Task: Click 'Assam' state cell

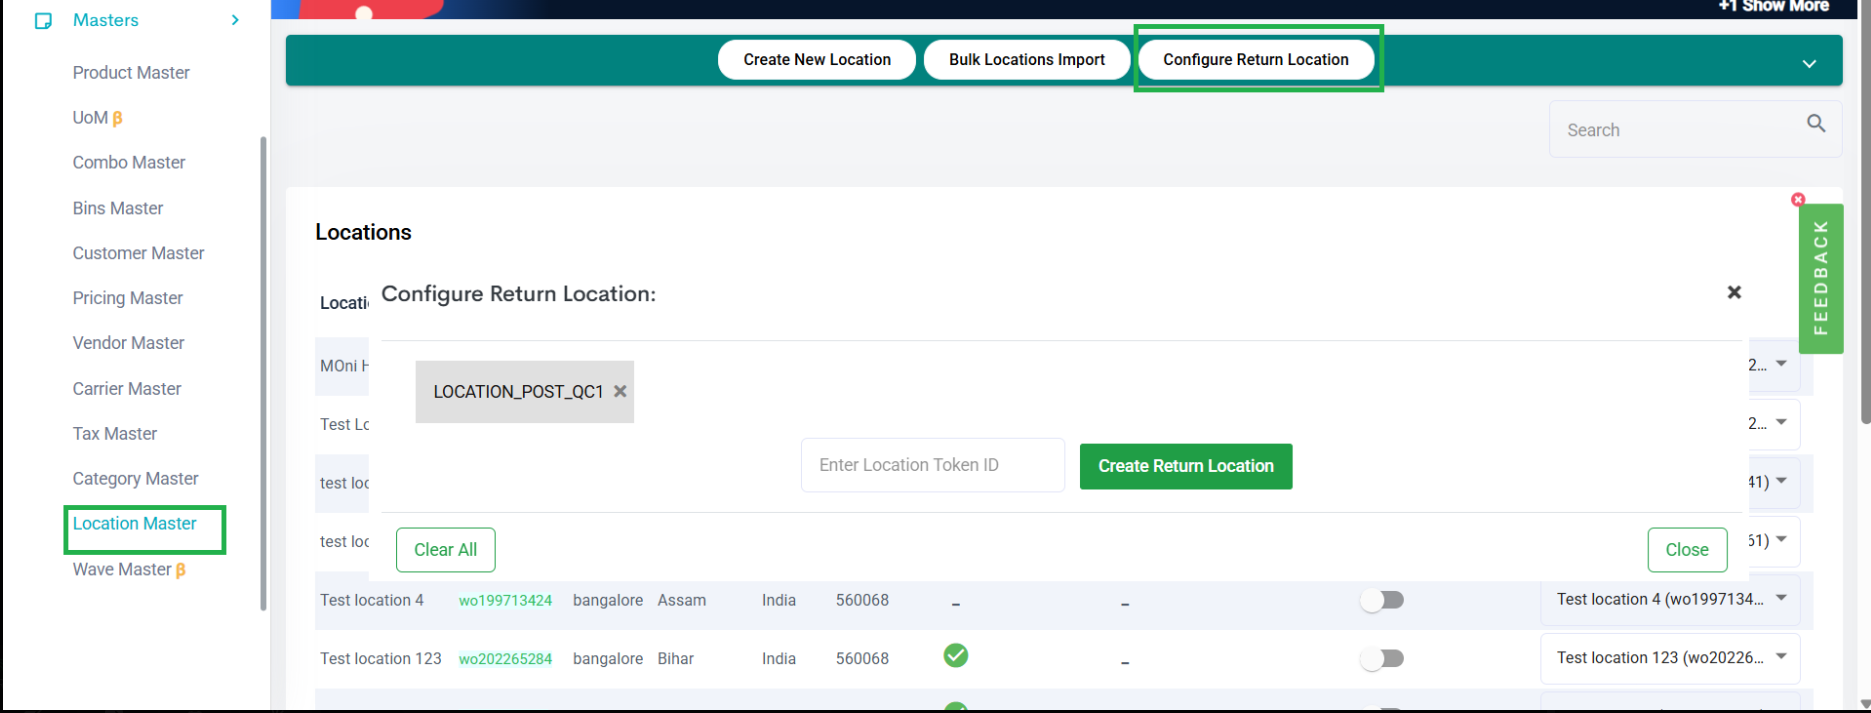Action: coord(682,601)
